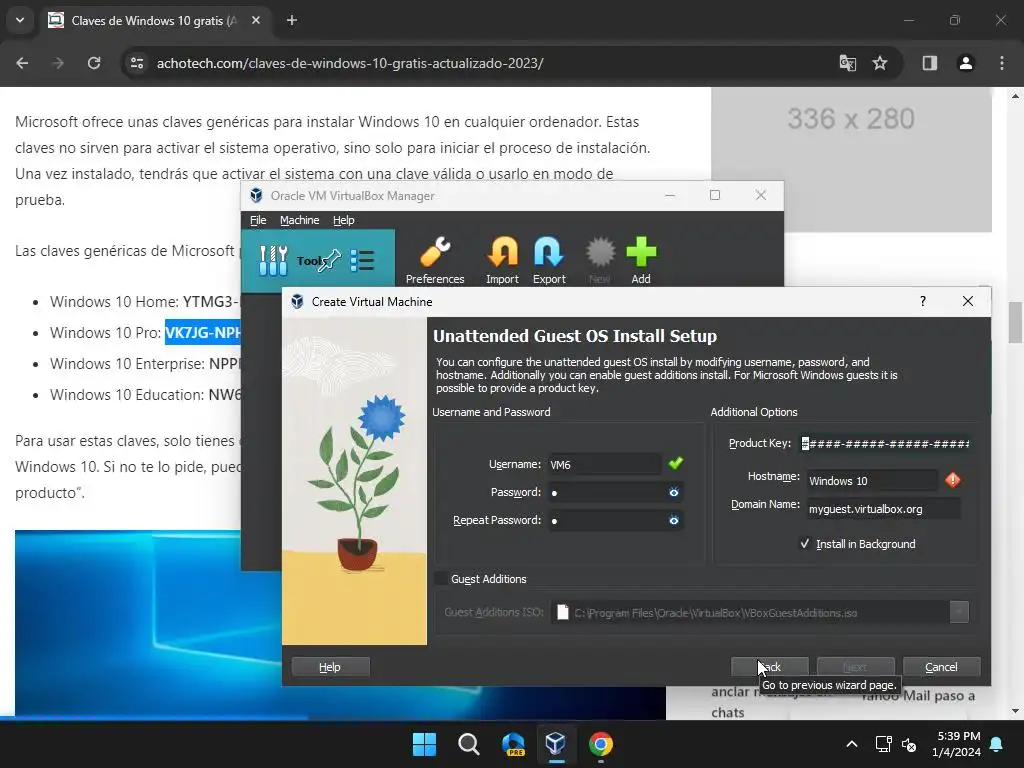This screenshot has height=768, width=1024.
Task: Click the green username valid checkmark
Action: point(676,463)
